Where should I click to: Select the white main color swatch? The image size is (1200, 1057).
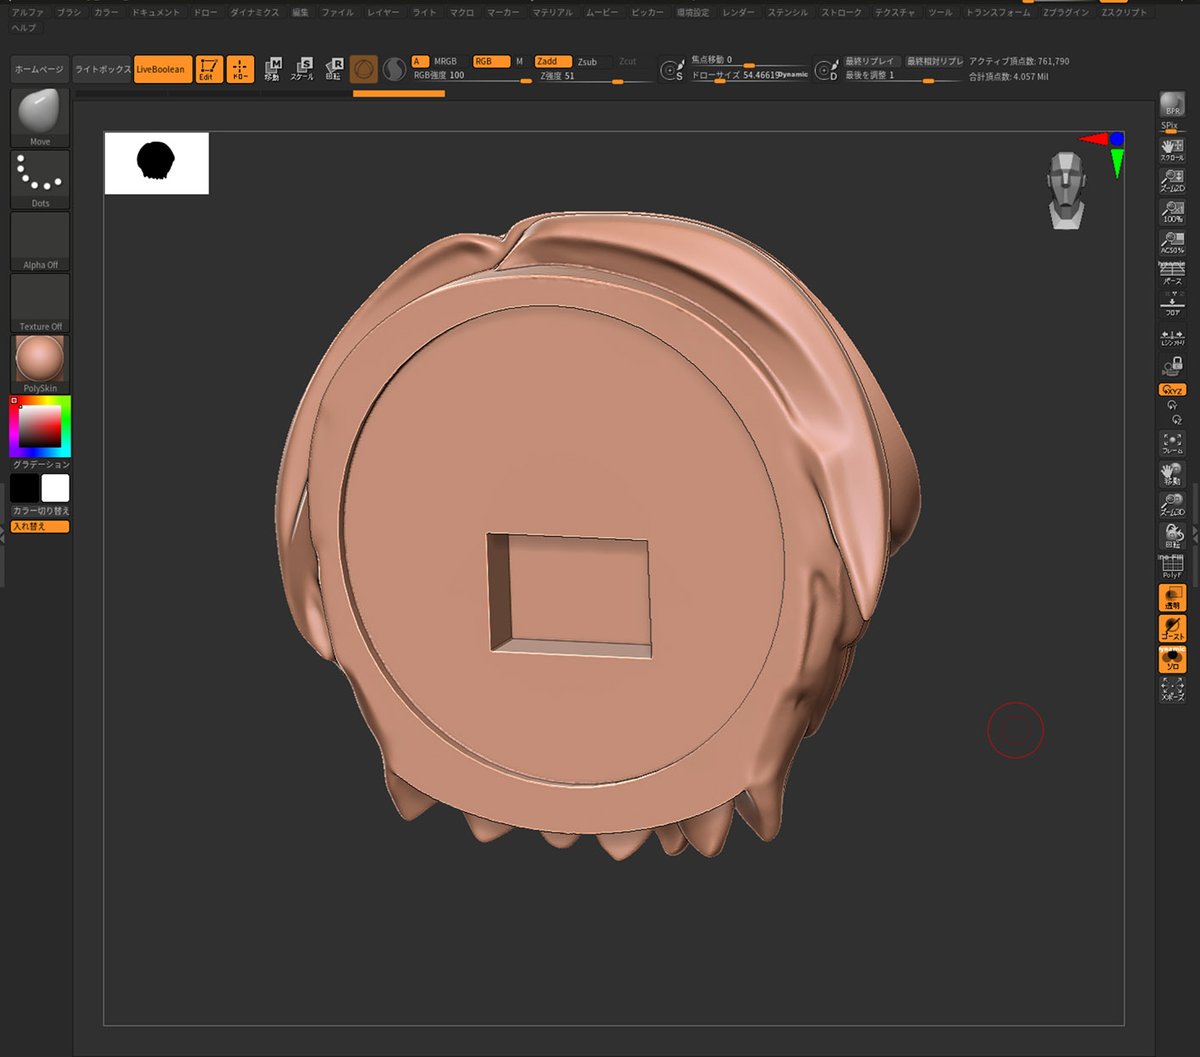[55, 488]
